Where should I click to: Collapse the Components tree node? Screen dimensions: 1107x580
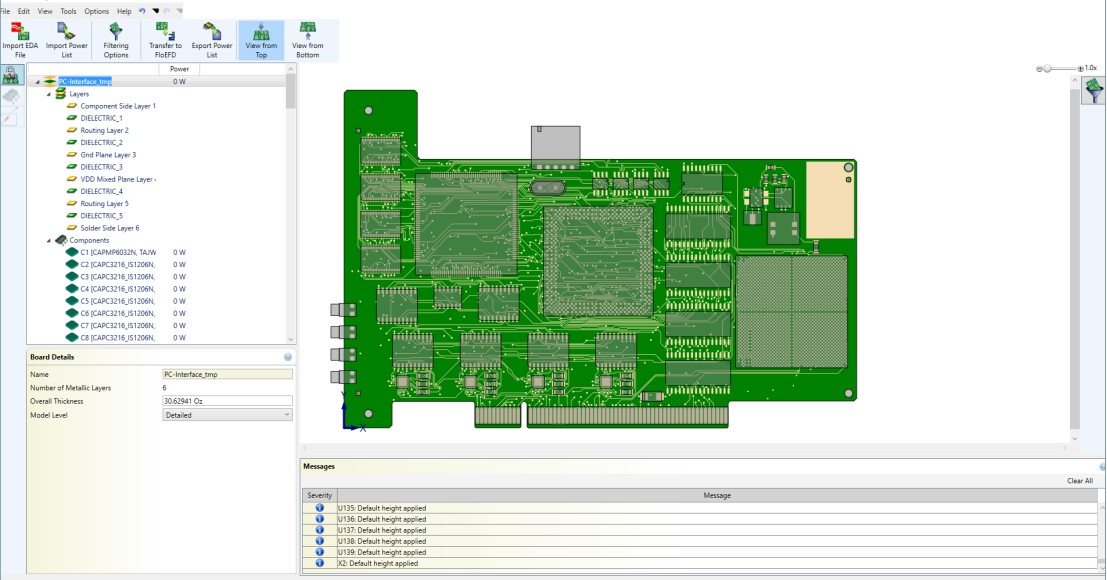(x=49, y=241)
